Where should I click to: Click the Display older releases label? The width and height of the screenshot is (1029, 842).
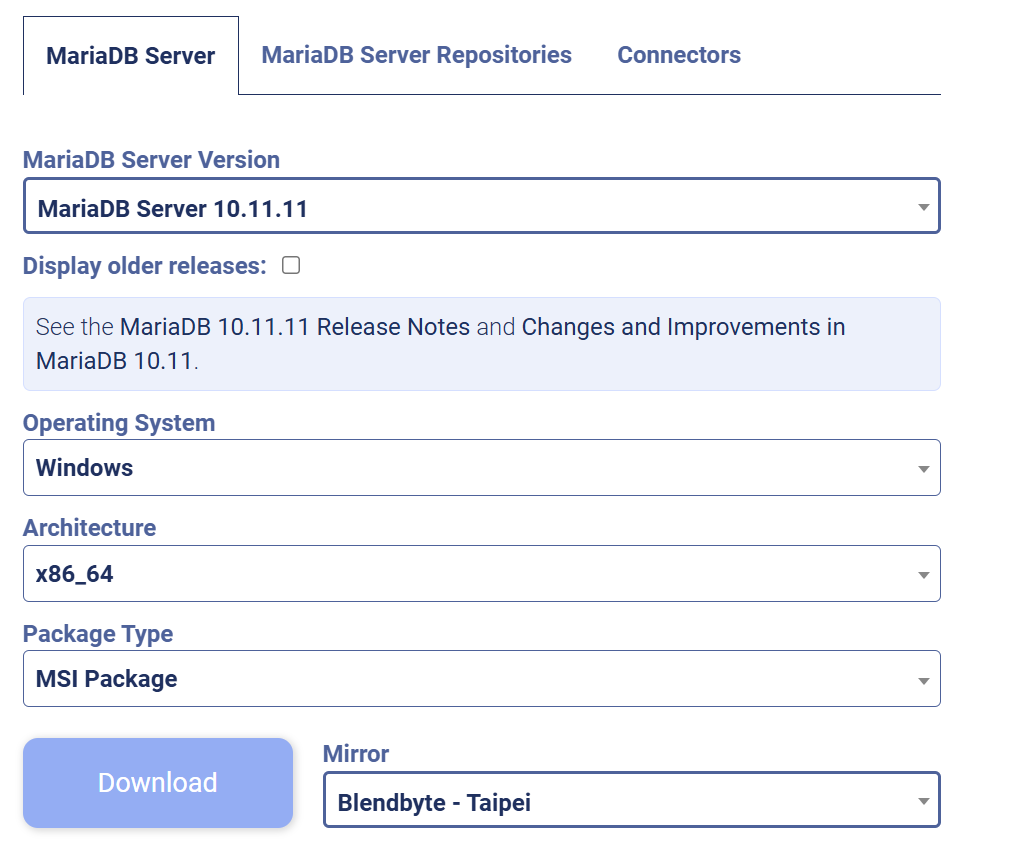coord(144,266)
